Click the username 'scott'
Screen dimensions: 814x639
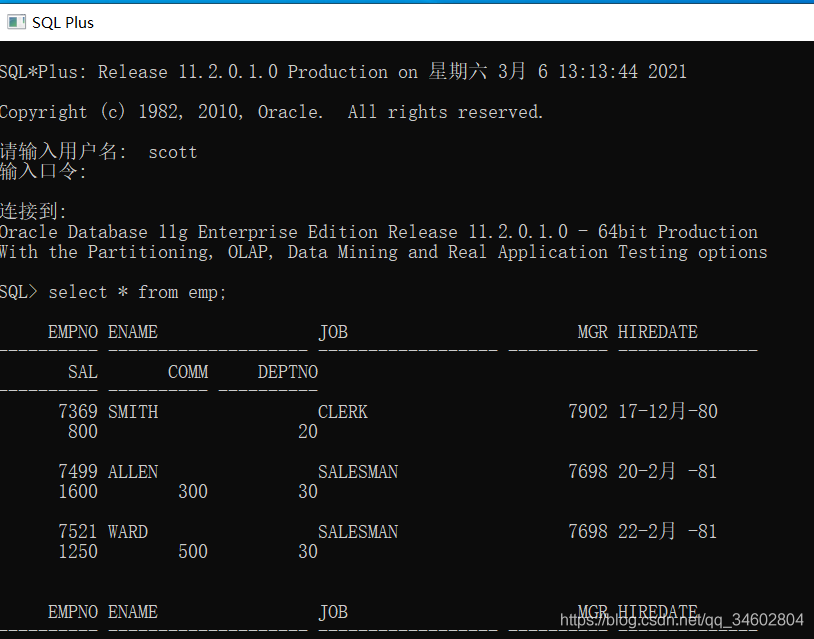[173, 152]
